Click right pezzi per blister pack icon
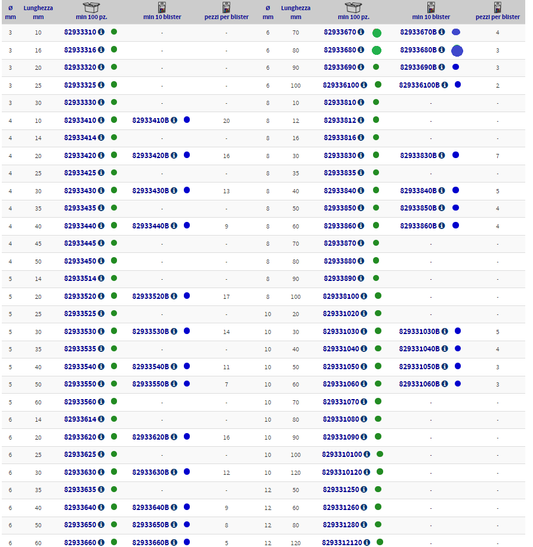This screenshot has height=547, width=533. 497,7
